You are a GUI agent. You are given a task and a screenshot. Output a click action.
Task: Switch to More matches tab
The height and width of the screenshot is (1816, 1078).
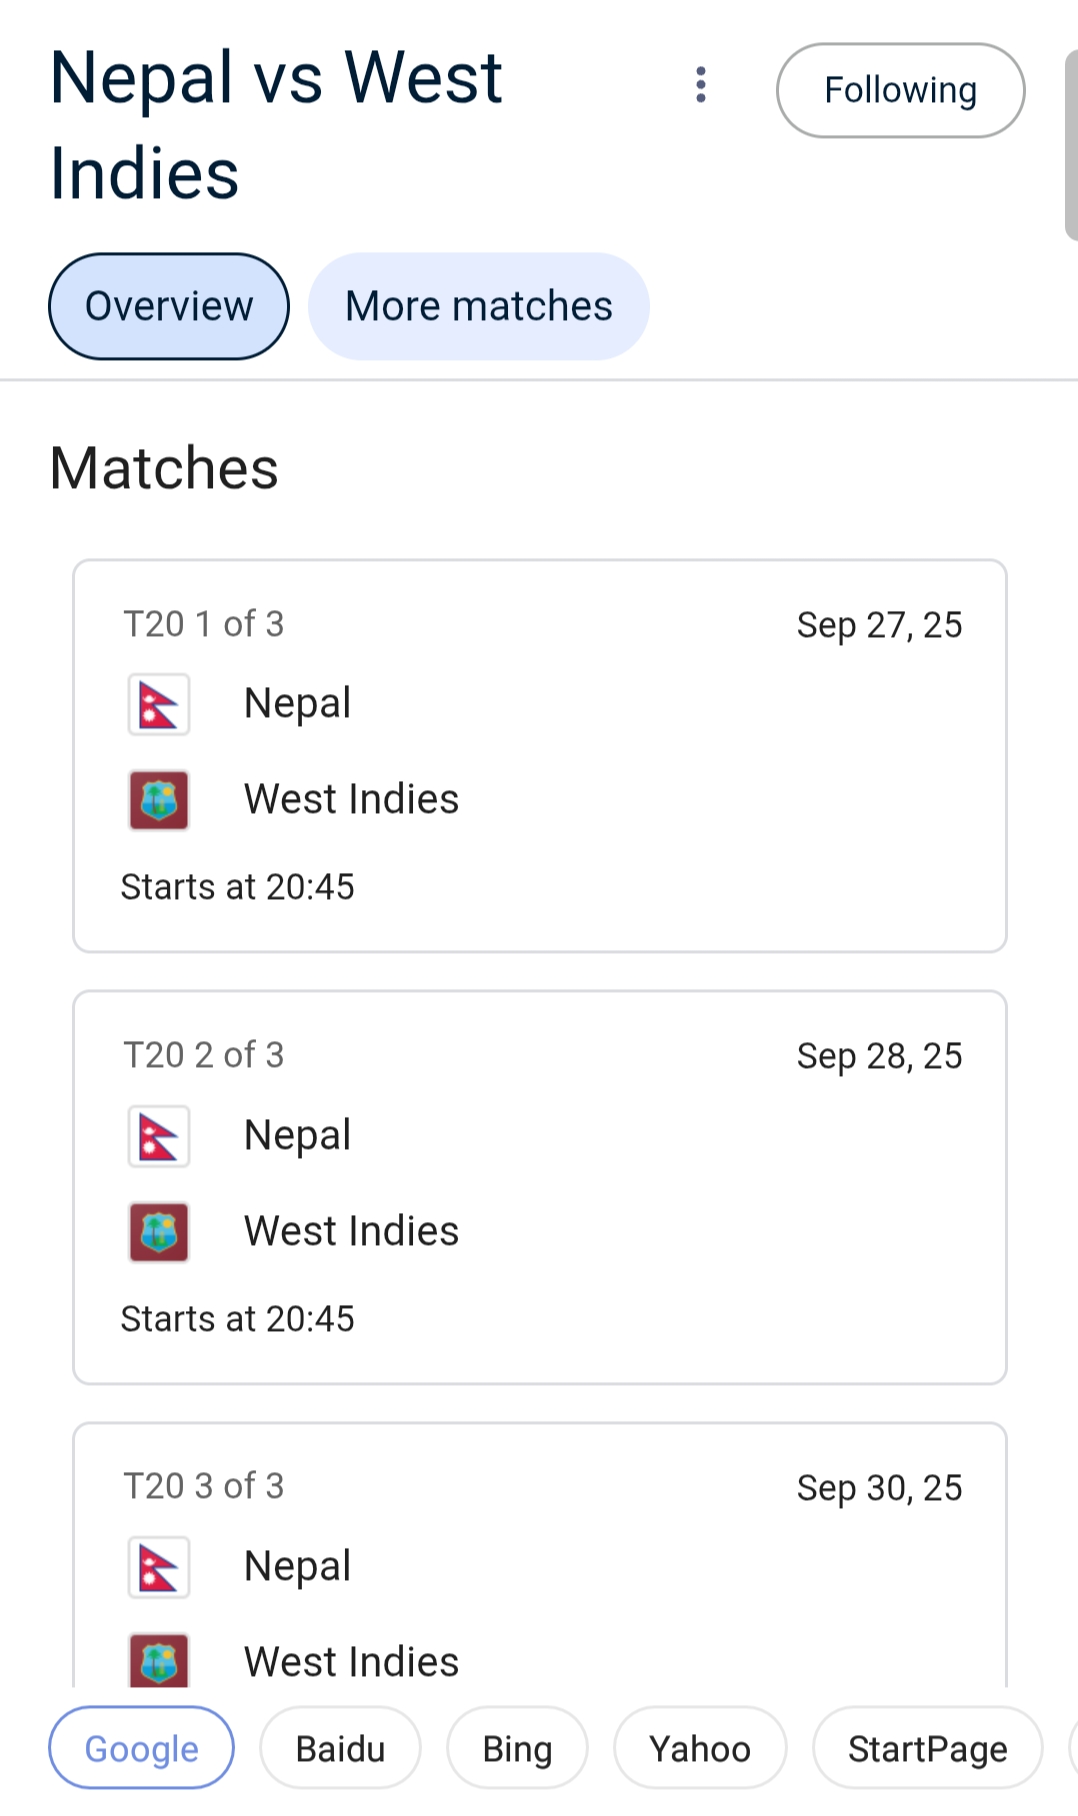click(479, 306)
